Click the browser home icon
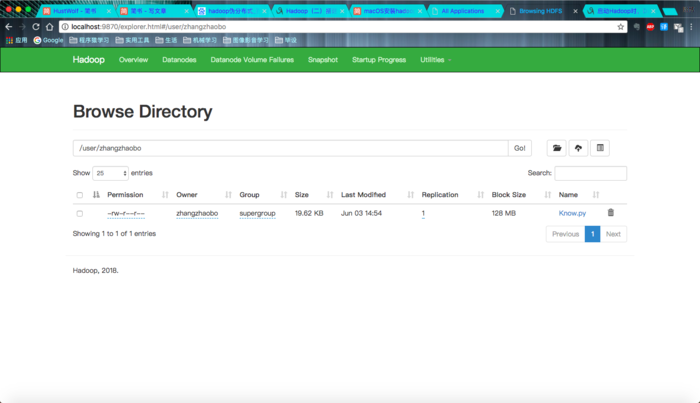The width and height of the screenshot is (700, 403). coord(50,27)
